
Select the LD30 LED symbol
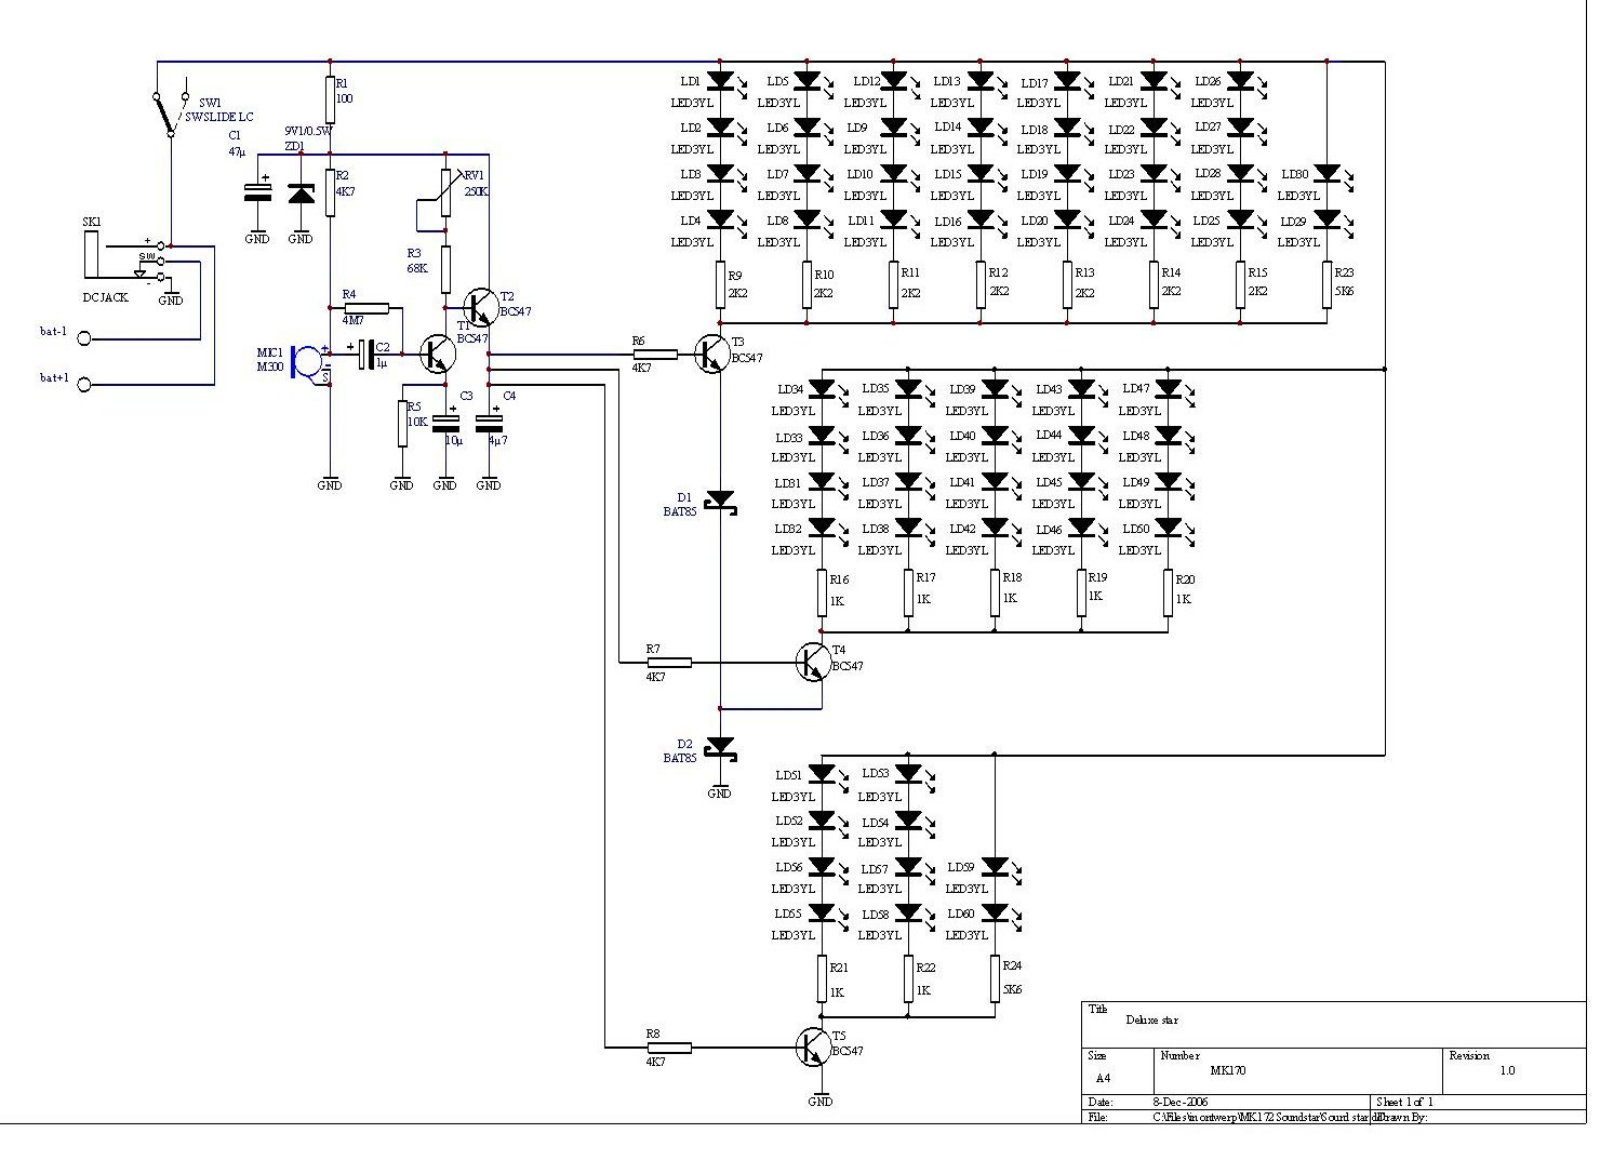tap(1332, 175)
